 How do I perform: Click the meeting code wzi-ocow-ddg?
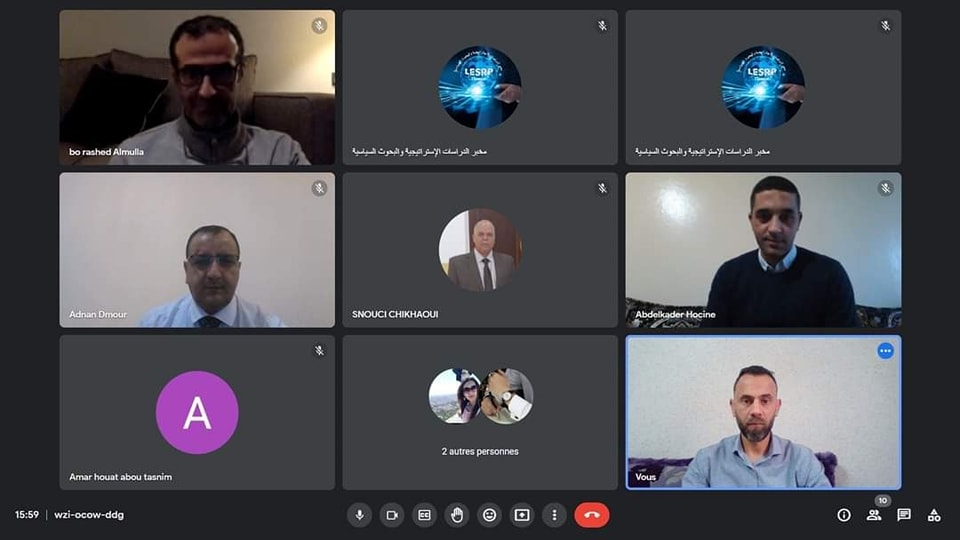[89, 515]
